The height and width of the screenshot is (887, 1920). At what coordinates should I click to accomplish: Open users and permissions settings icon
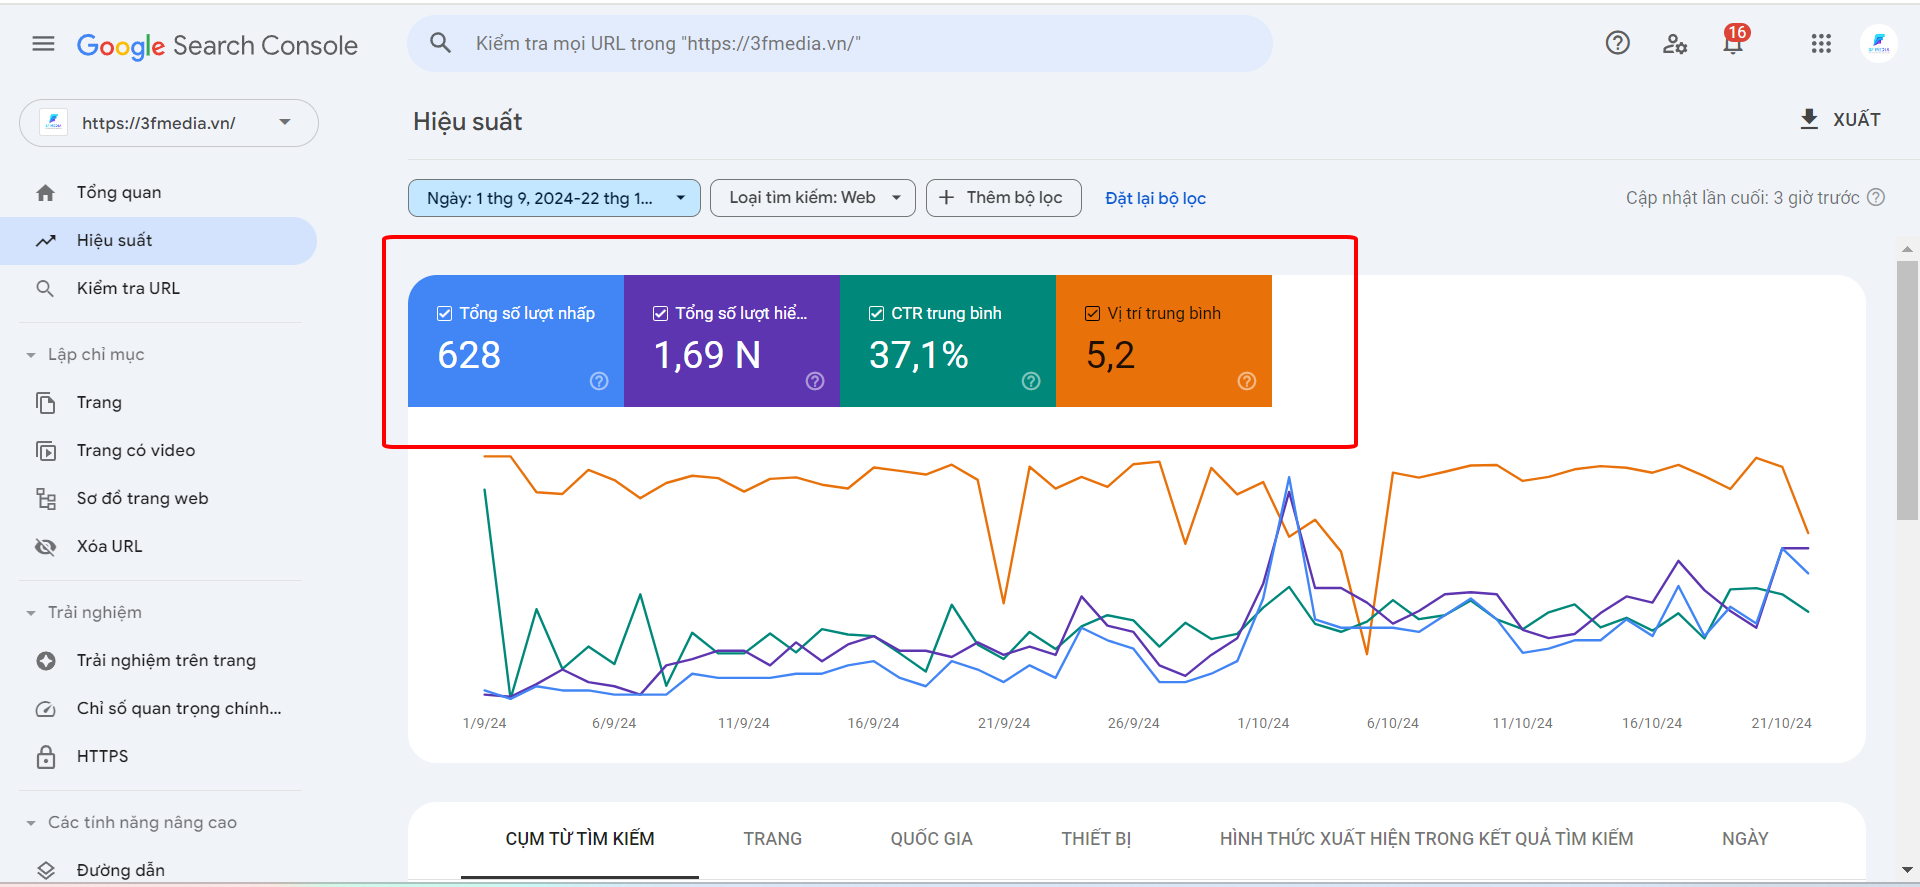(x=1675, y=44)
